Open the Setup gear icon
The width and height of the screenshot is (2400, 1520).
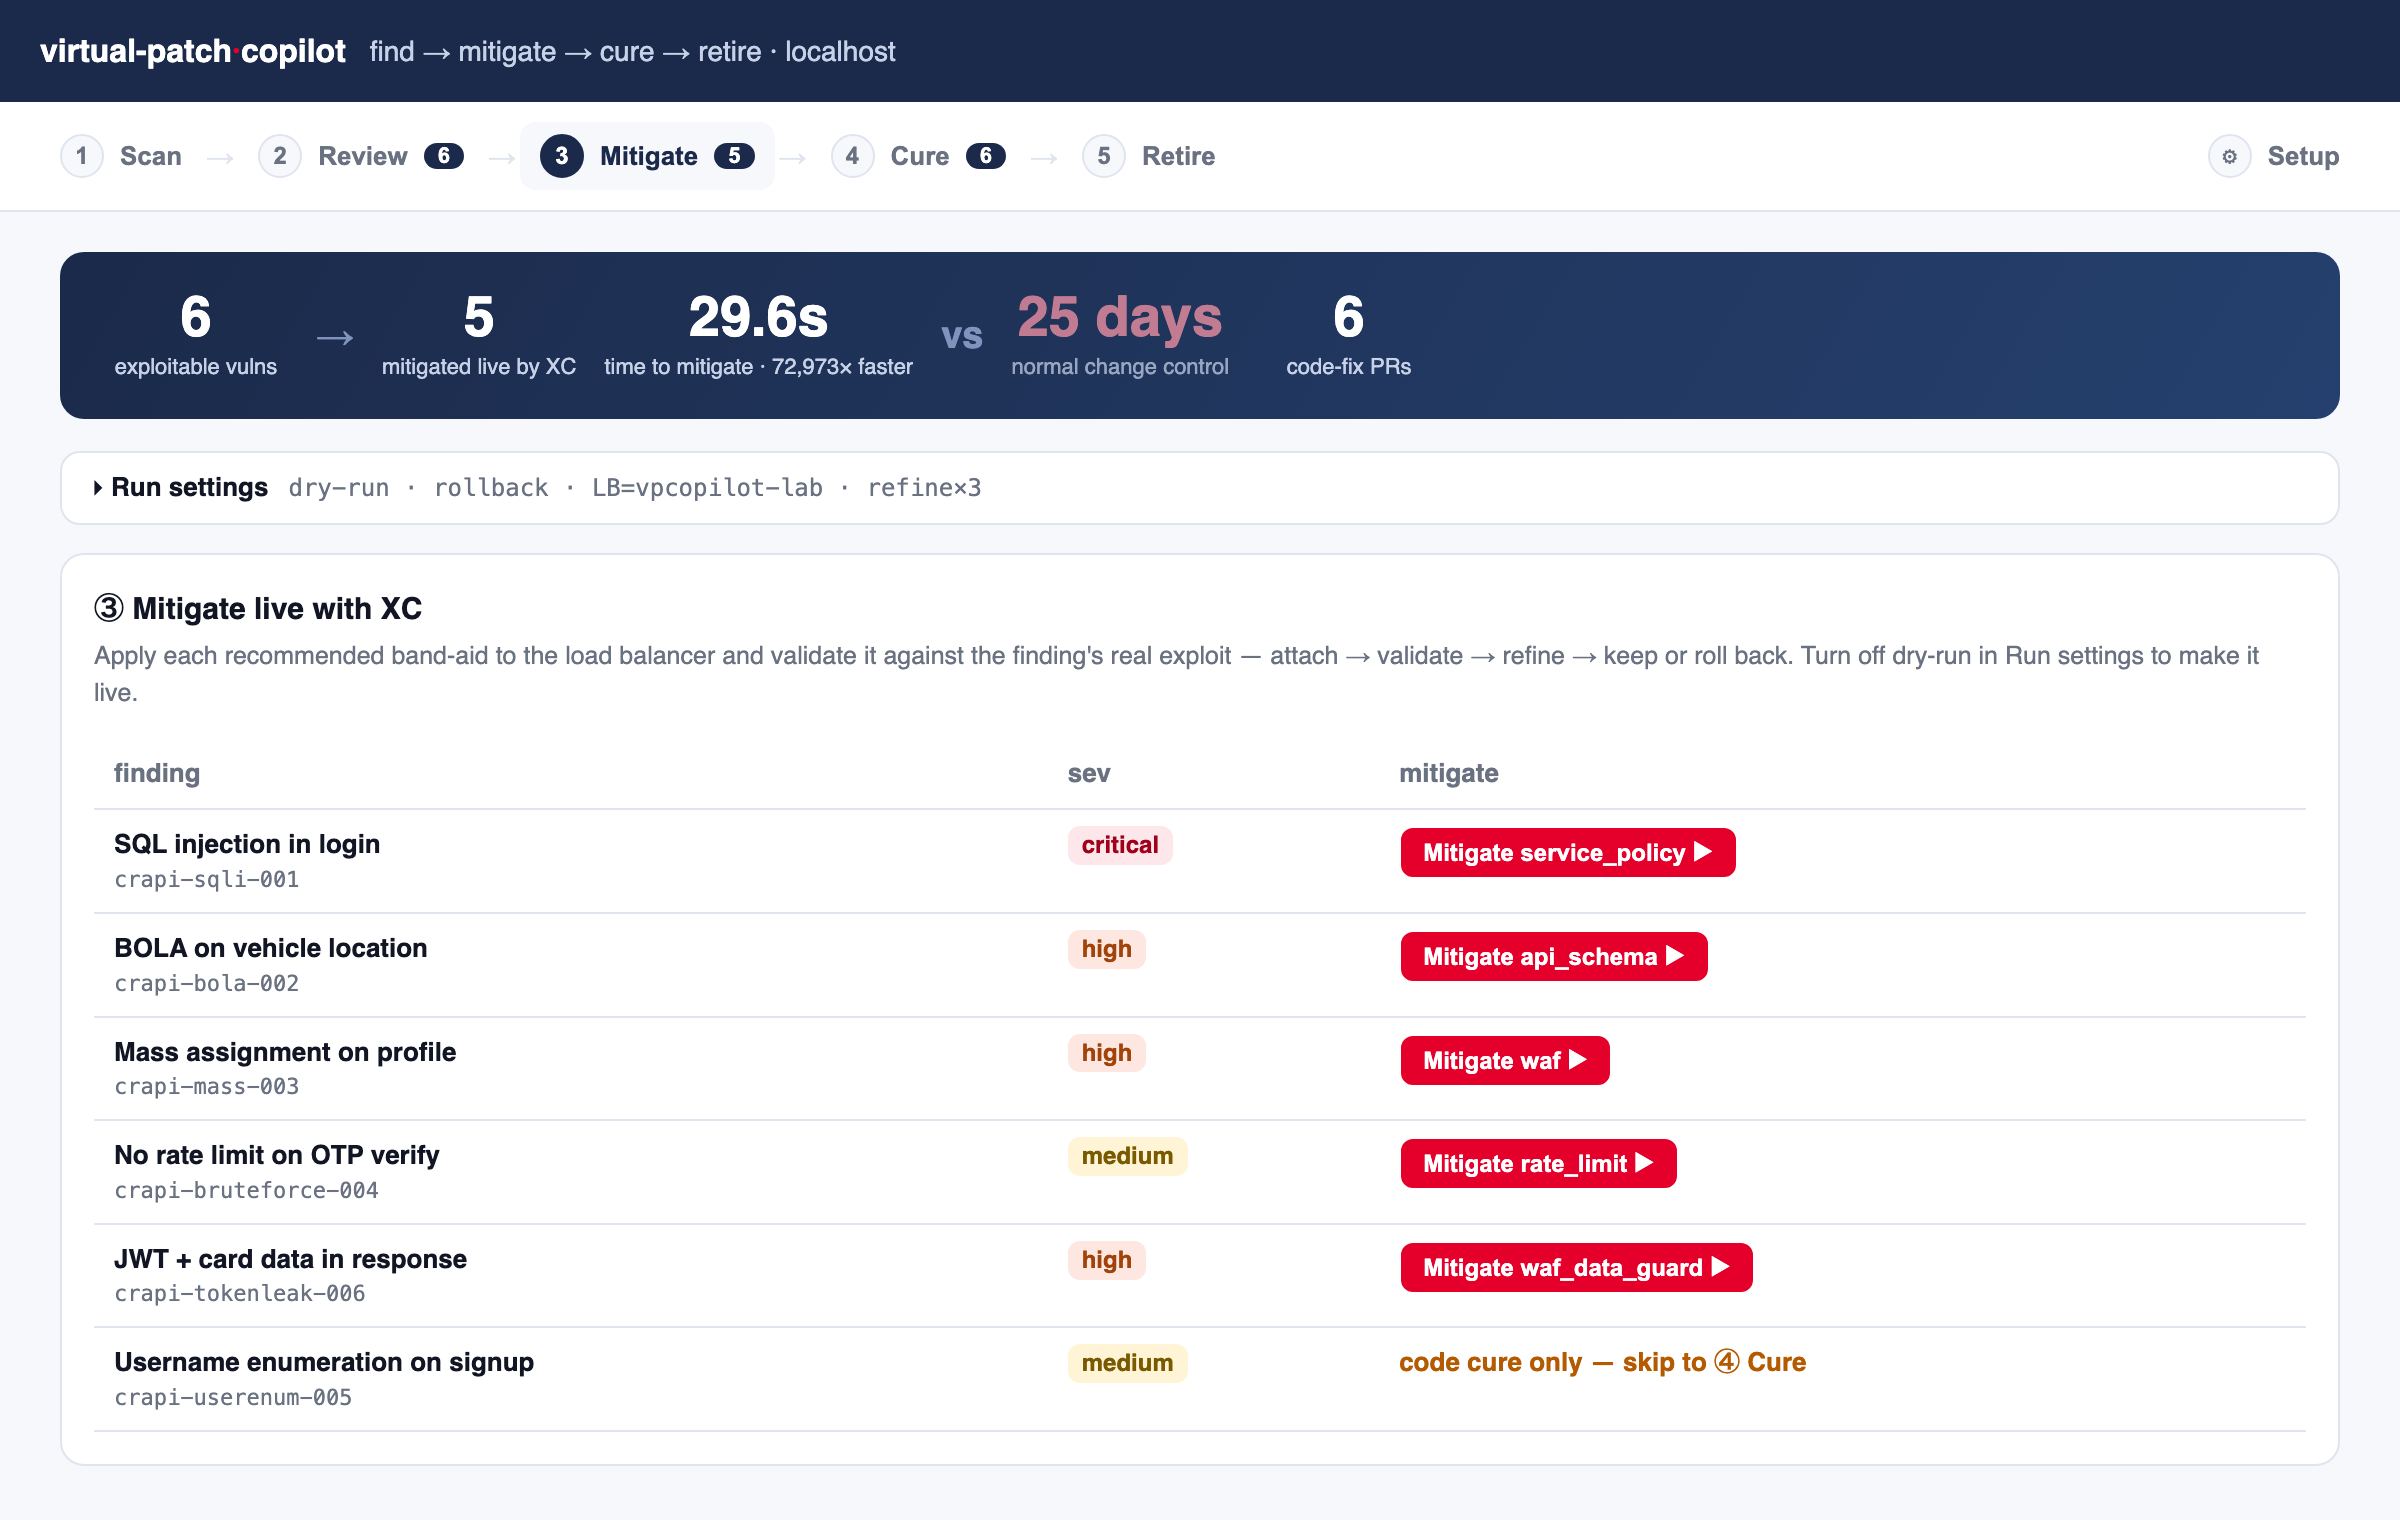coord(2229,156)
